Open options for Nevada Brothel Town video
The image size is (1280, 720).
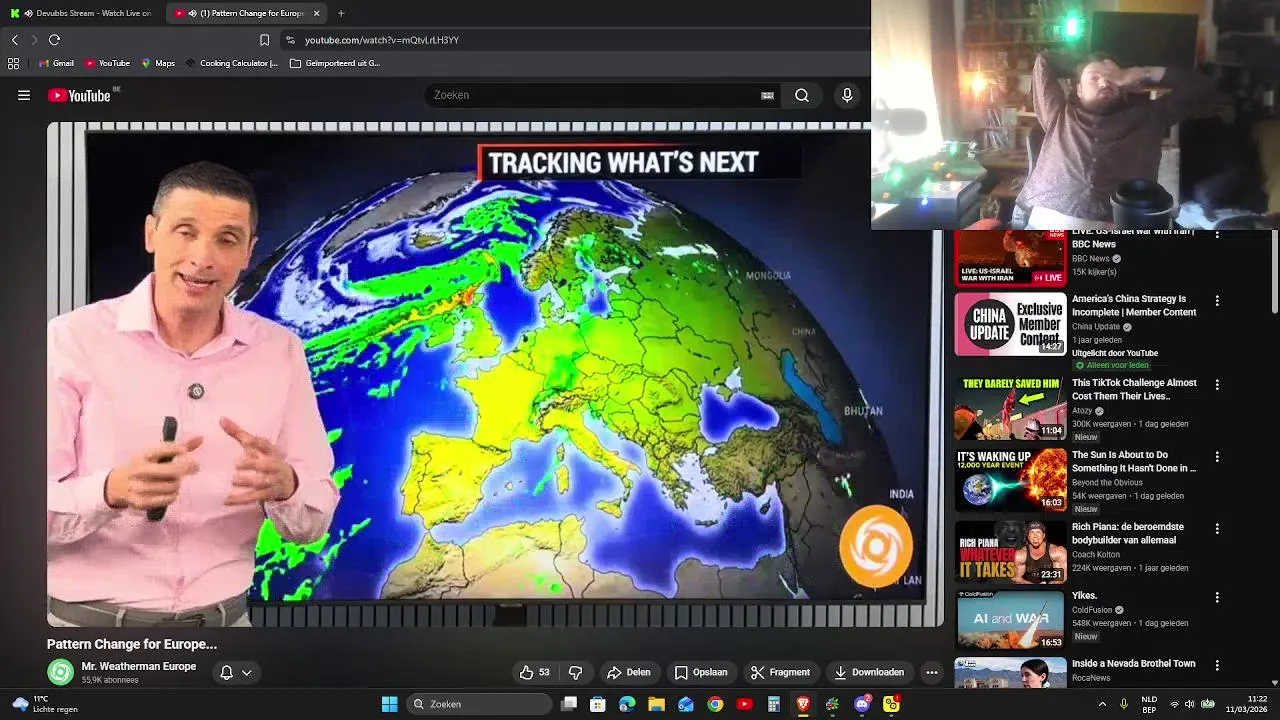point(1217,665)
